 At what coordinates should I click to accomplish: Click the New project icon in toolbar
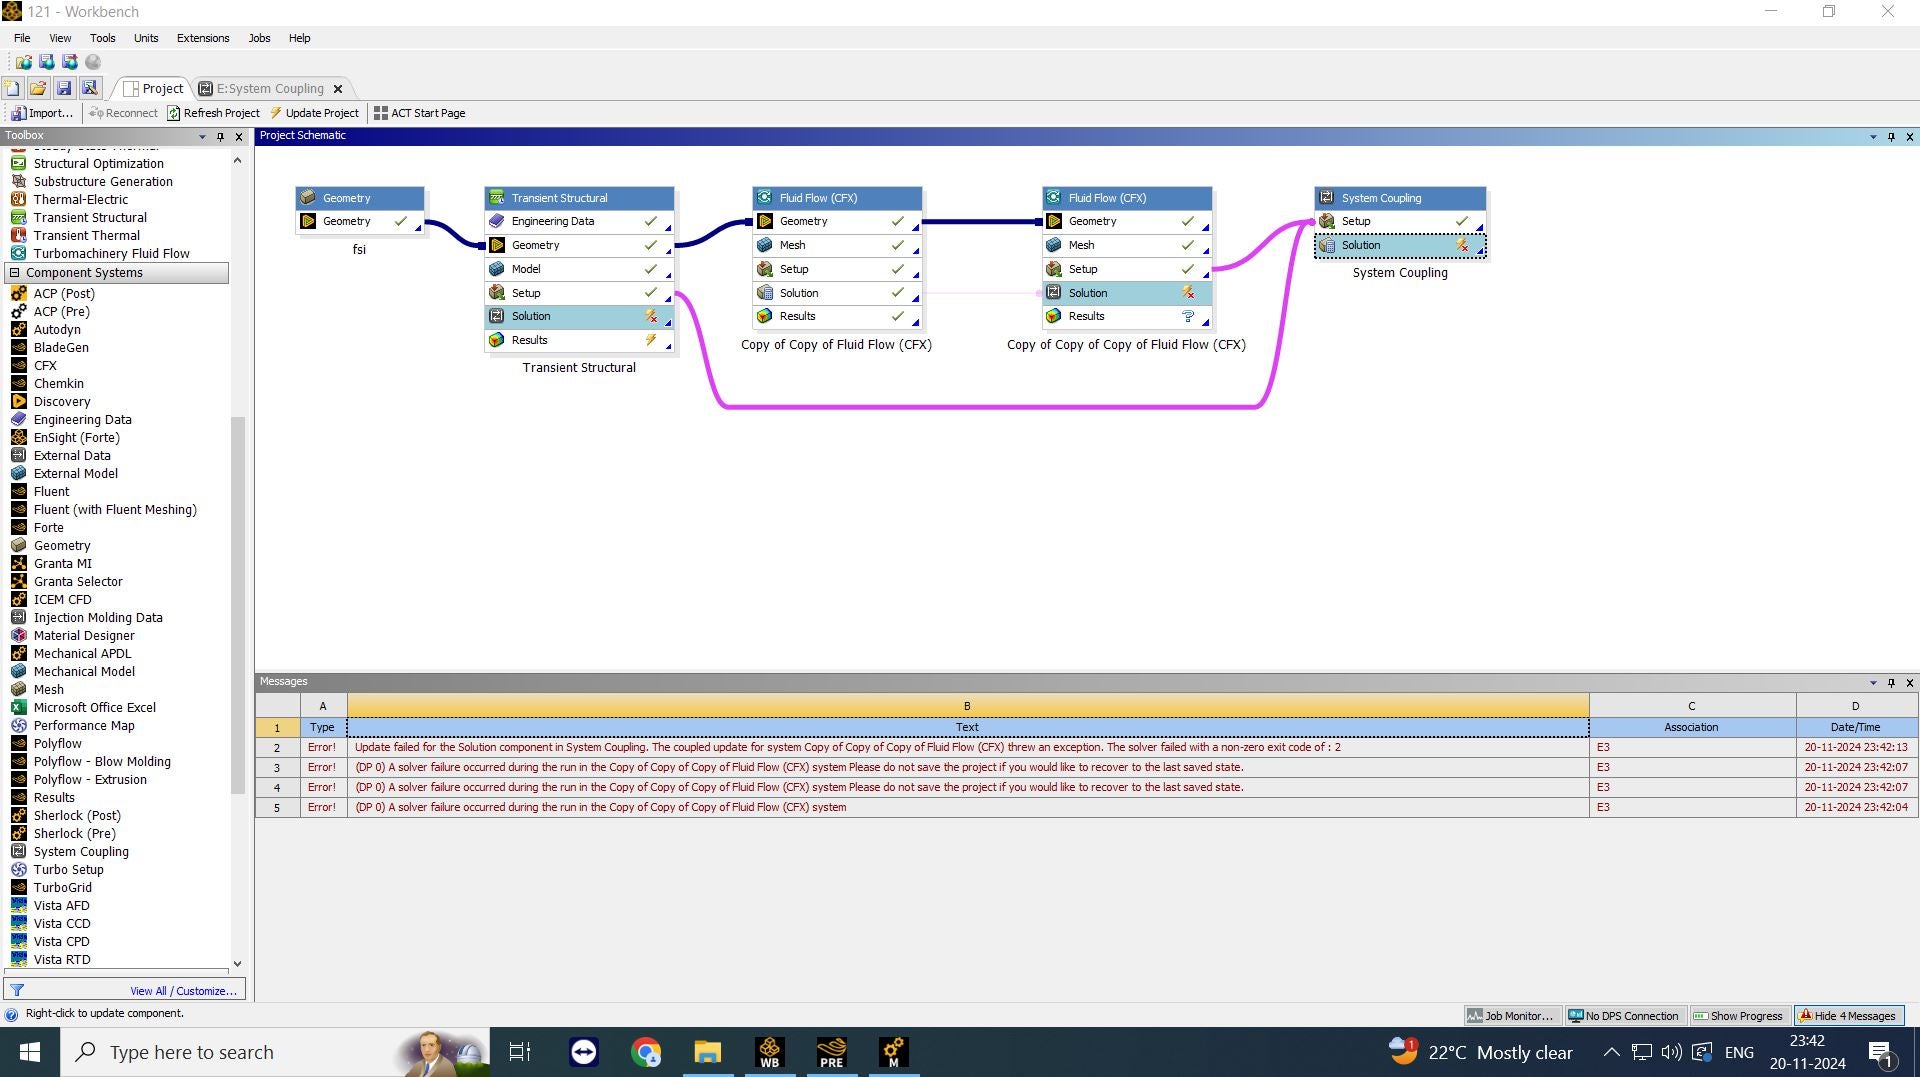pyautogui.click(x=13, y=88)
